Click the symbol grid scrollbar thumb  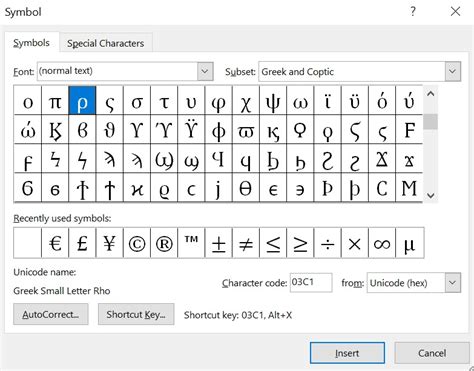coord(430,122)
